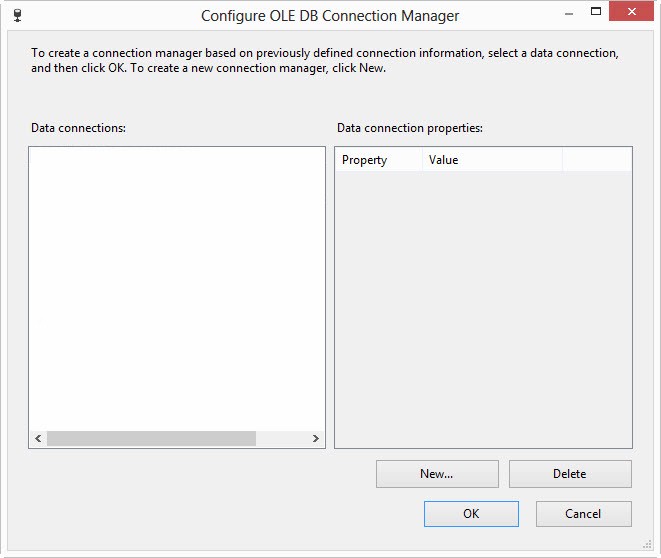
Task: Click the Data connections label
Action: click(78, 128)
